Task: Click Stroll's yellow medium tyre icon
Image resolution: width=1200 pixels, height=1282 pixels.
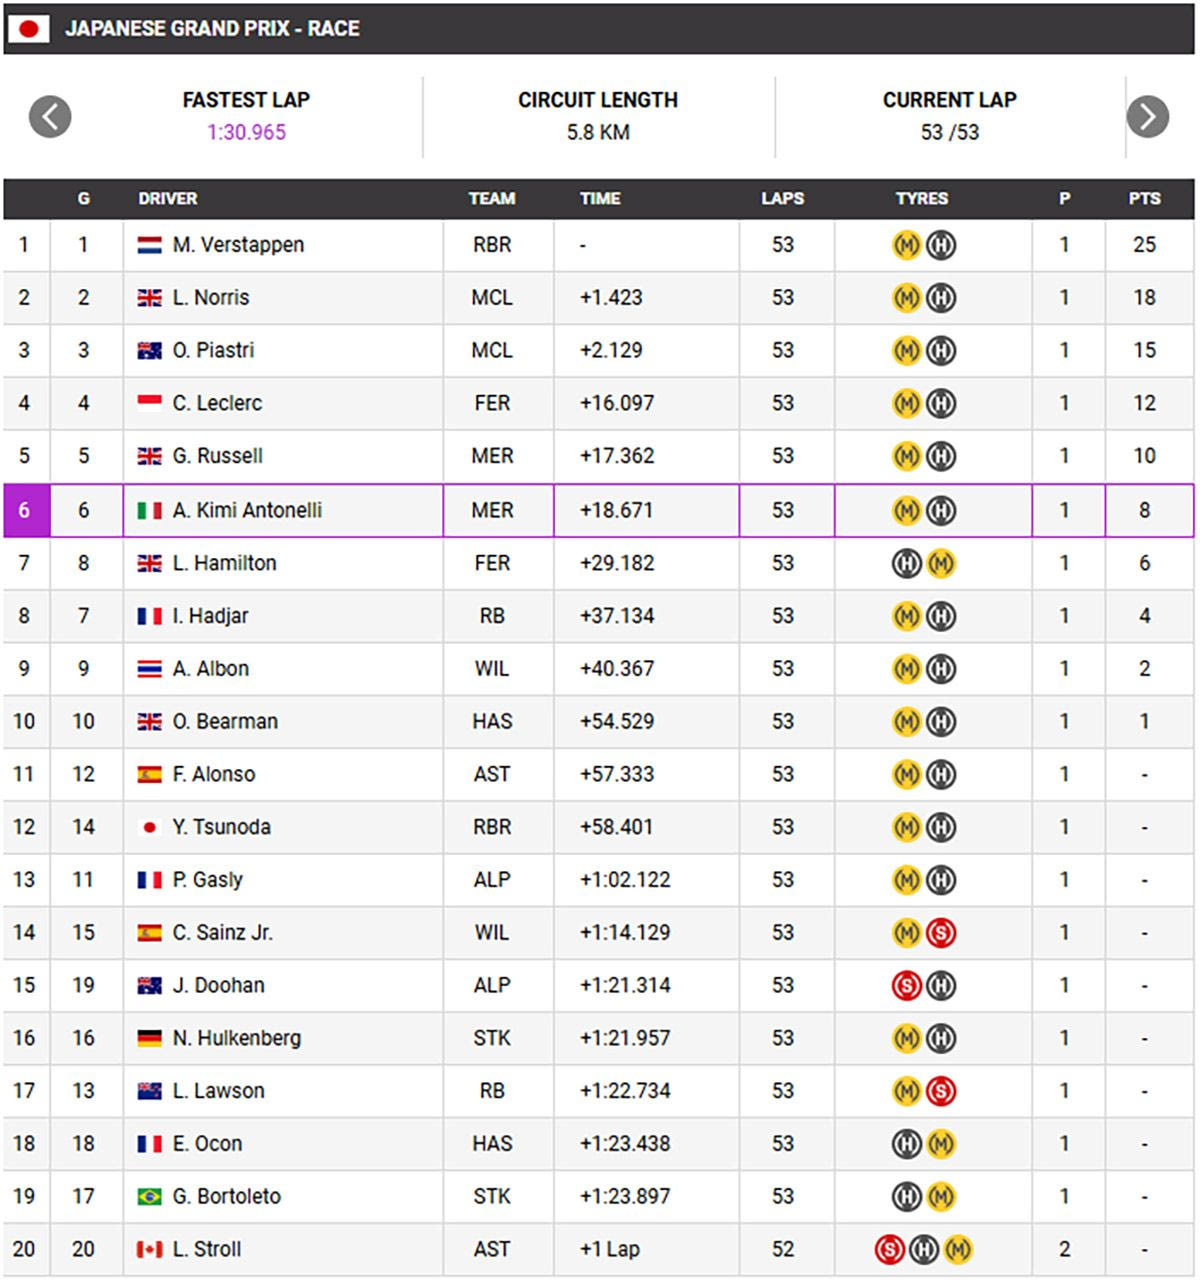Action: (x=957, y=1249)
